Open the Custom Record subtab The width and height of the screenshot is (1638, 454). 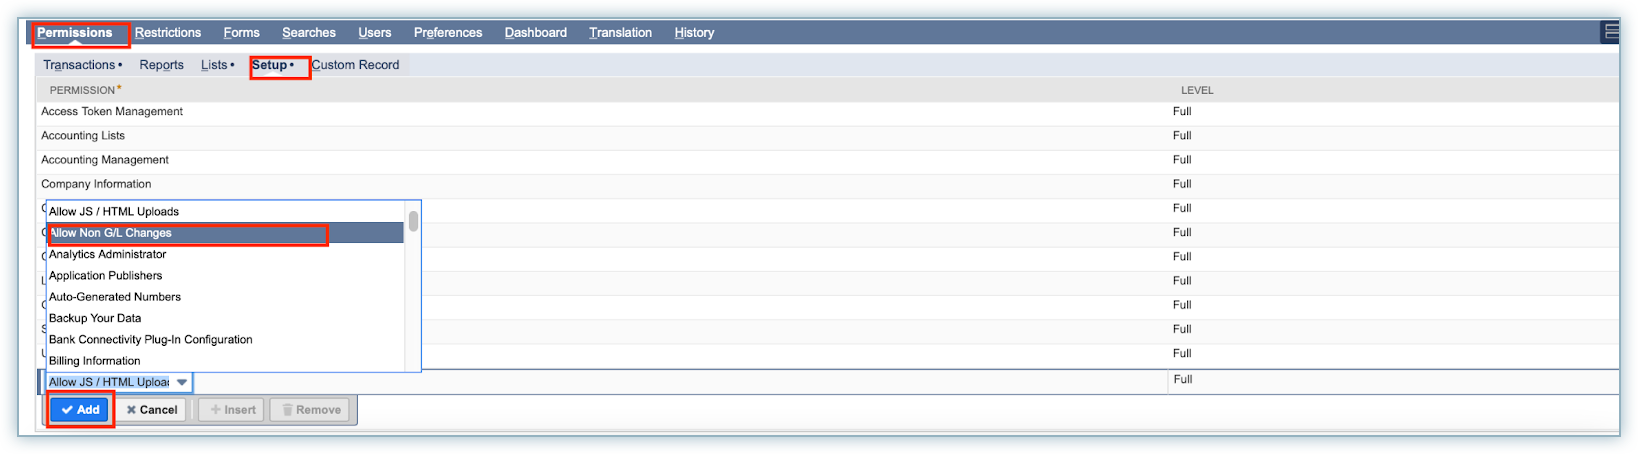pos(355,65)
